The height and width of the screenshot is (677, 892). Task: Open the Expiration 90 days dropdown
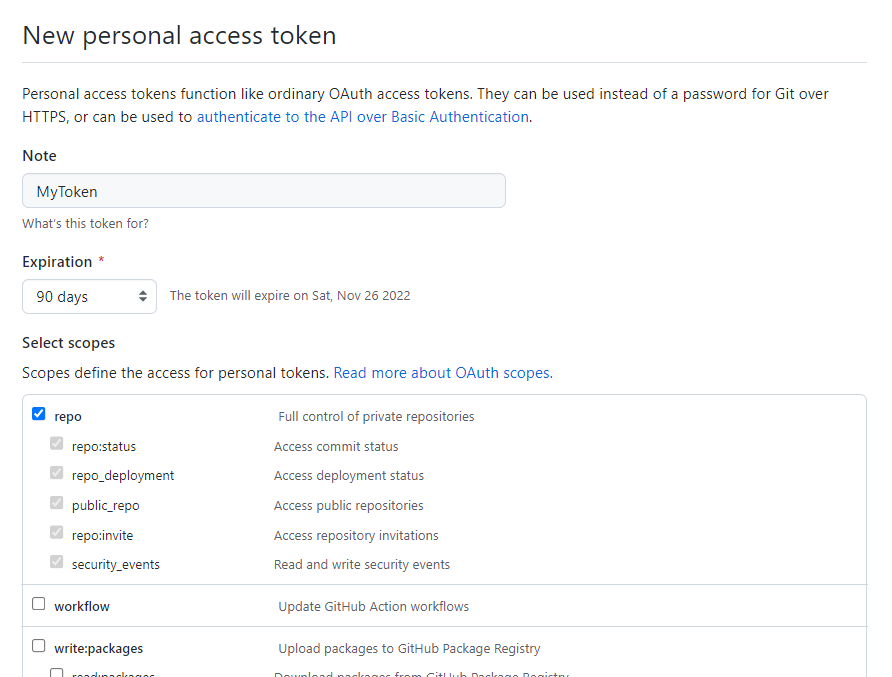coord(89,297)
